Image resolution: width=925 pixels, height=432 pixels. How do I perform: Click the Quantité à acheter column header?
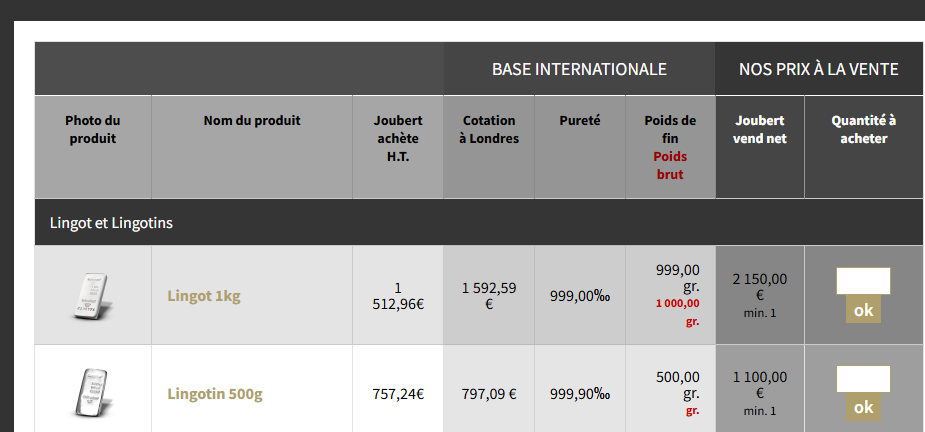[x=863, y=129]
